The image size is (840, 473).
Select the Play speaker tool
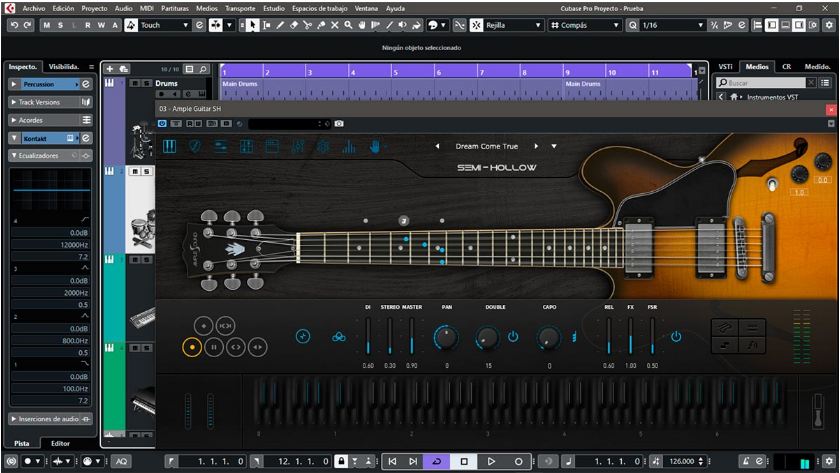point(403,25)
